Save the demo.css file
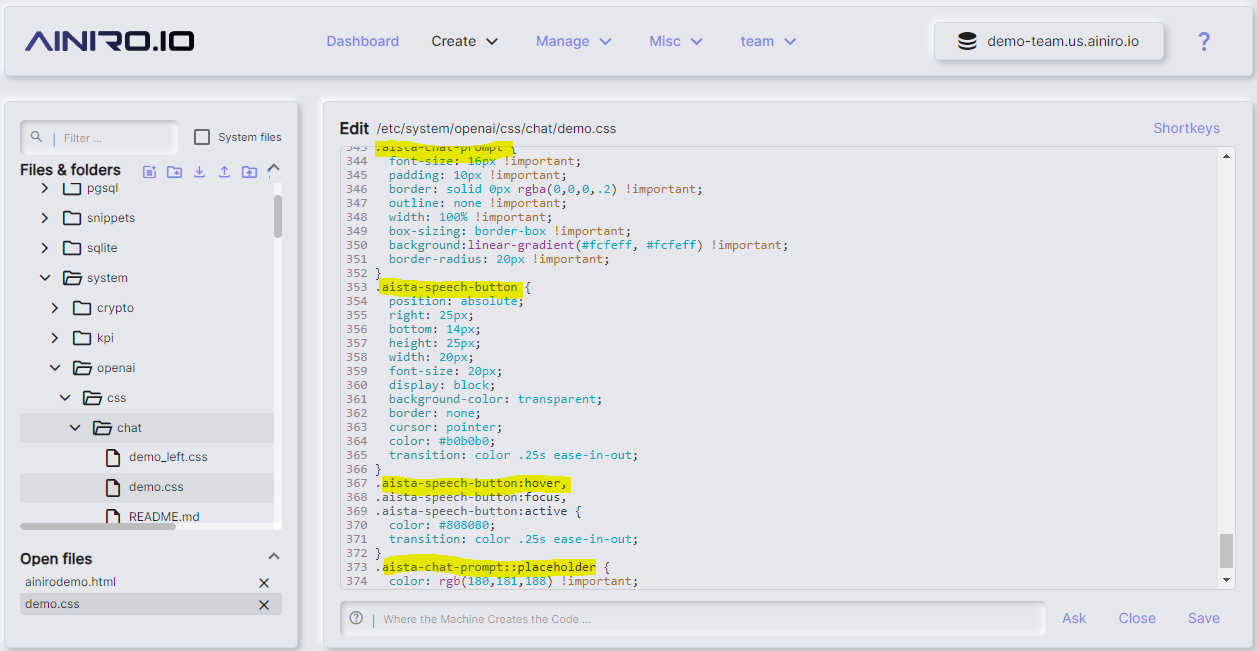1257x651 pixels. tap(1204, 618)
